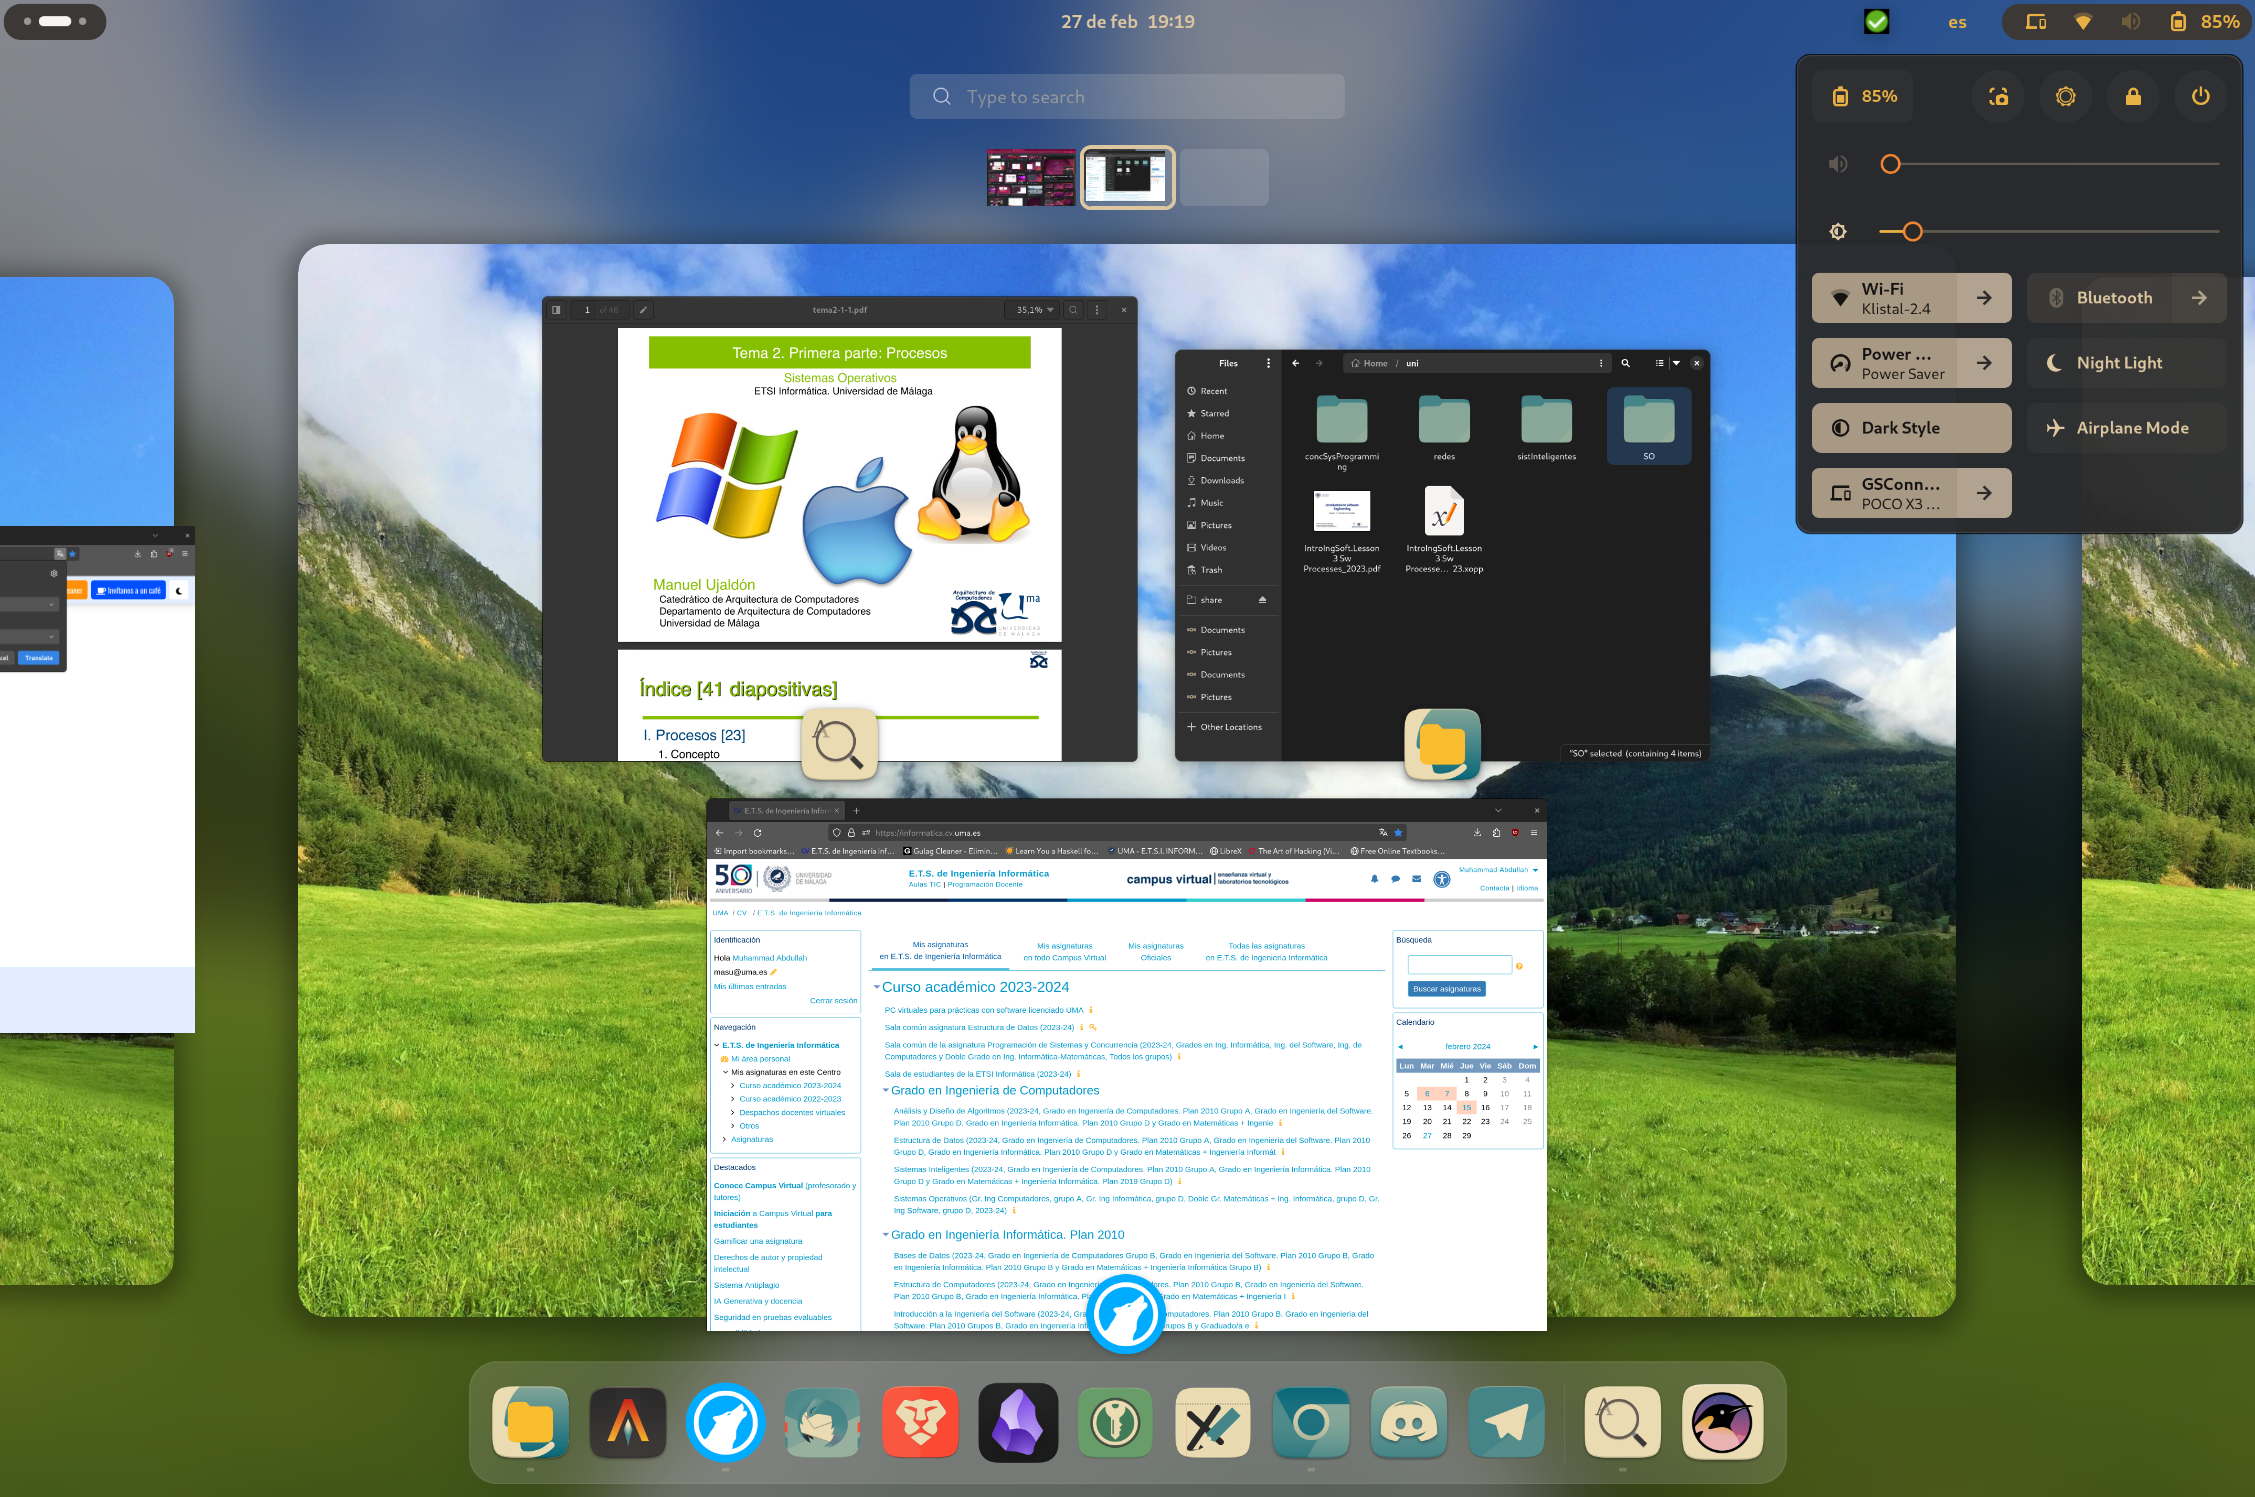Launch Brave browser from the dock
Screen dimensions: 2255x1497
(x=920, y=1422)
